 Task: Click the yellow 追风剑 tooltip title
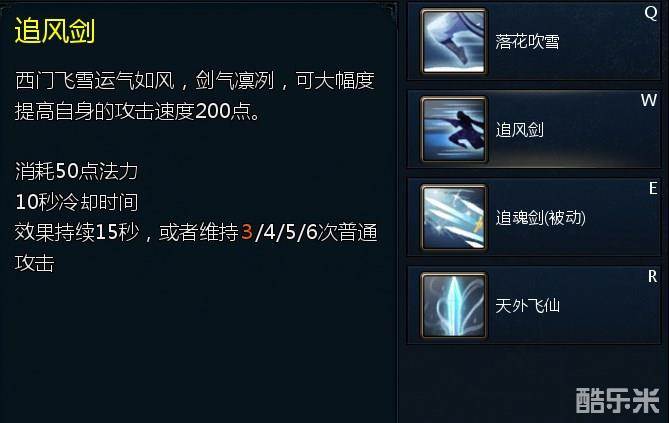[55, 31]
